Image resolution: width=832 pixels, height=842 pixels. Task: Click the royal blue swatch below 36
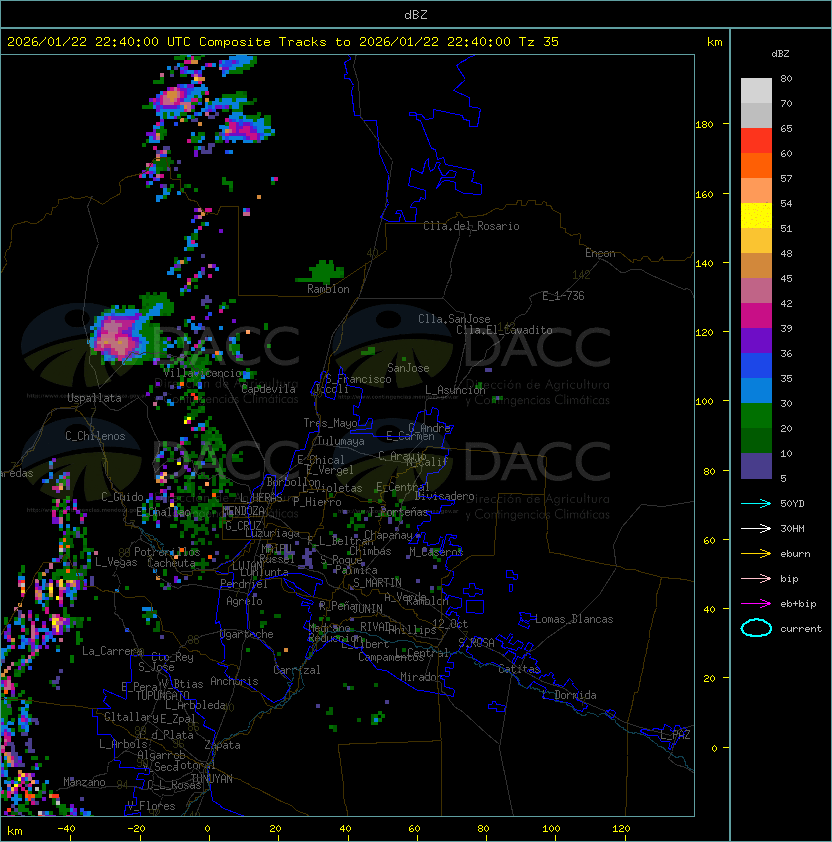[756, 366]
